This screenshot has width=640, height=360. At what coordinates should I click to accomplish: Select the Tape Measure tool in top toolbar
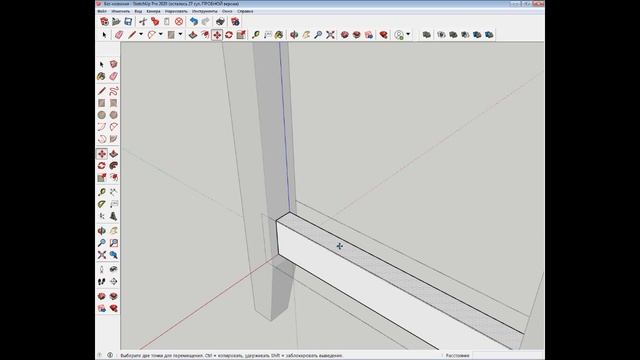(x=256, y=35)
